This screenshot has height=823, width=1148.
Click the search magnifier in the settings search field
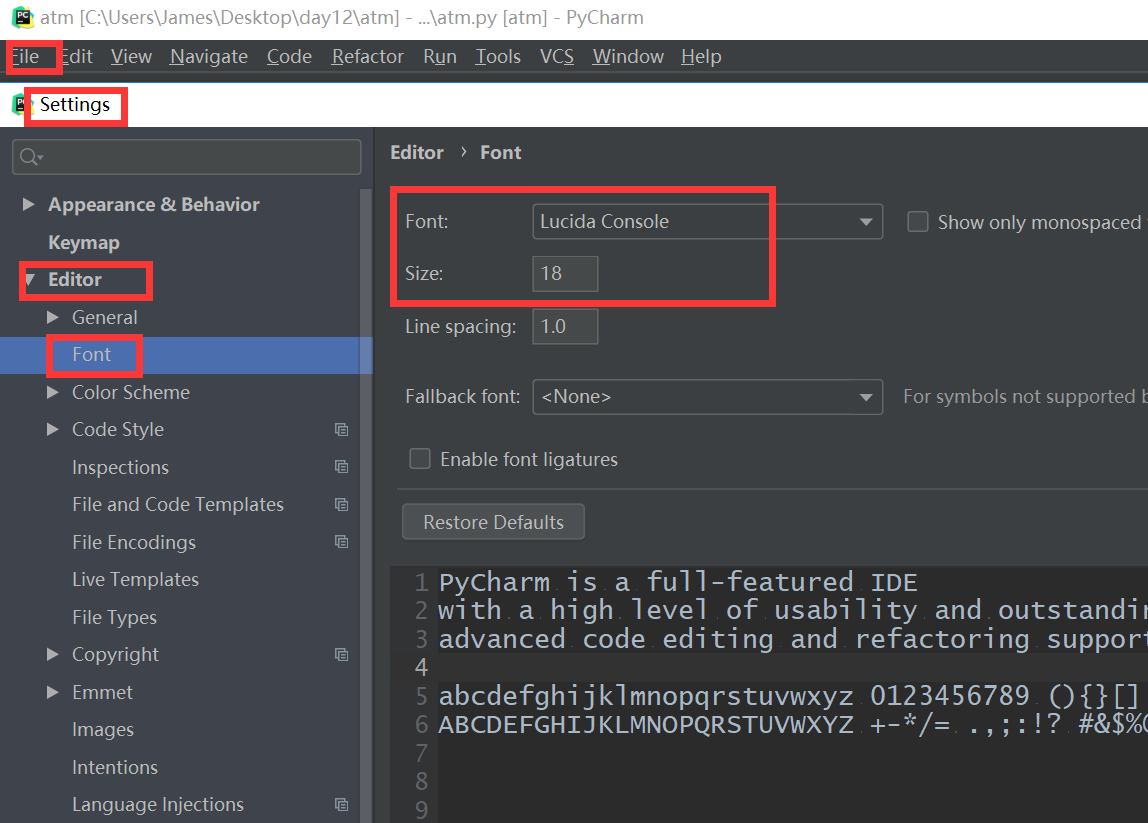click(29, 157)
